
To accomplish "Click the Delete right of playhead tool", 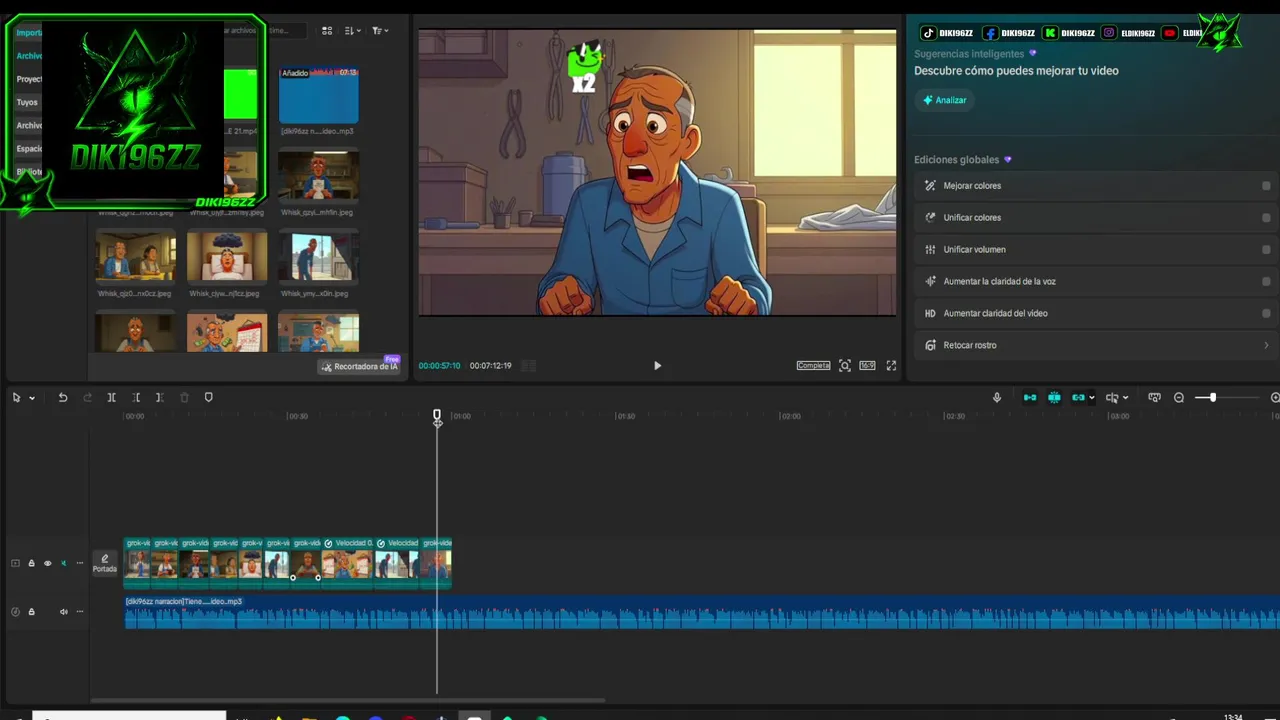I will (x=159, y=397).
